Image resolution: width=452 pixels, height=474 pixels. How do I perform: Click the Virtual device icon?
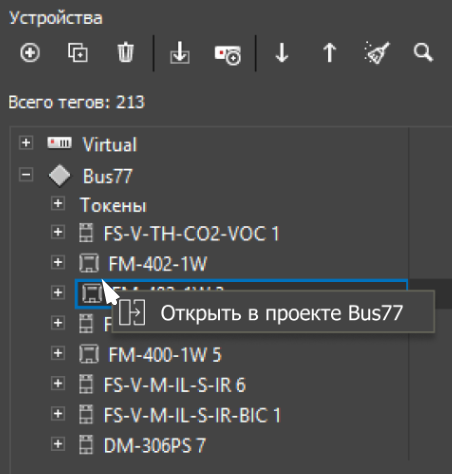pos(59,143)
